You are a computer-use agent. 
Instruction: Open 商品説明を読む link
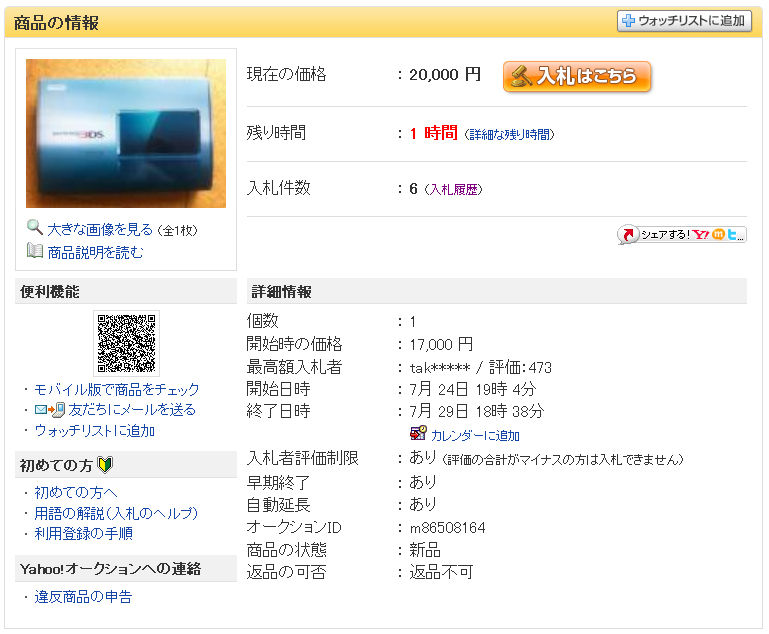[x=95, y=252]
